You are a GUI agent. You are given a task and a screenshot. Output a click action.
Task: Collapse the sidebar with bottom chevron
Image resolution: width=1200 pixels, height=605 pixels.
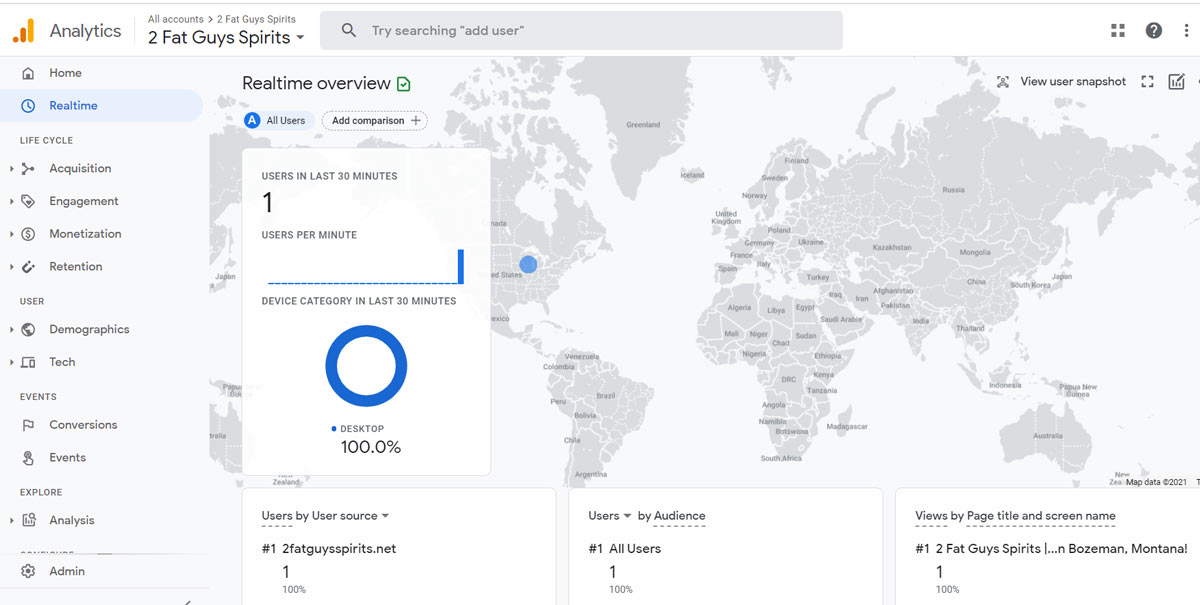(187, 601)
